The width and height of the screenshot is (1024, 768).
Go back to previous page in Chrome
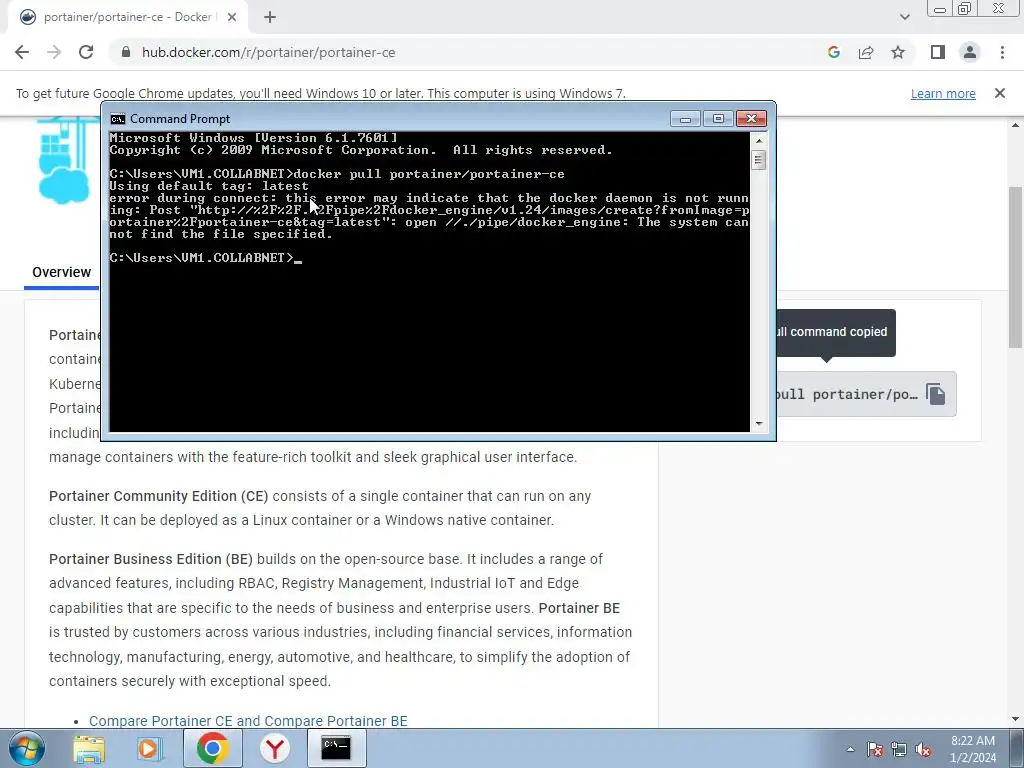22,52
